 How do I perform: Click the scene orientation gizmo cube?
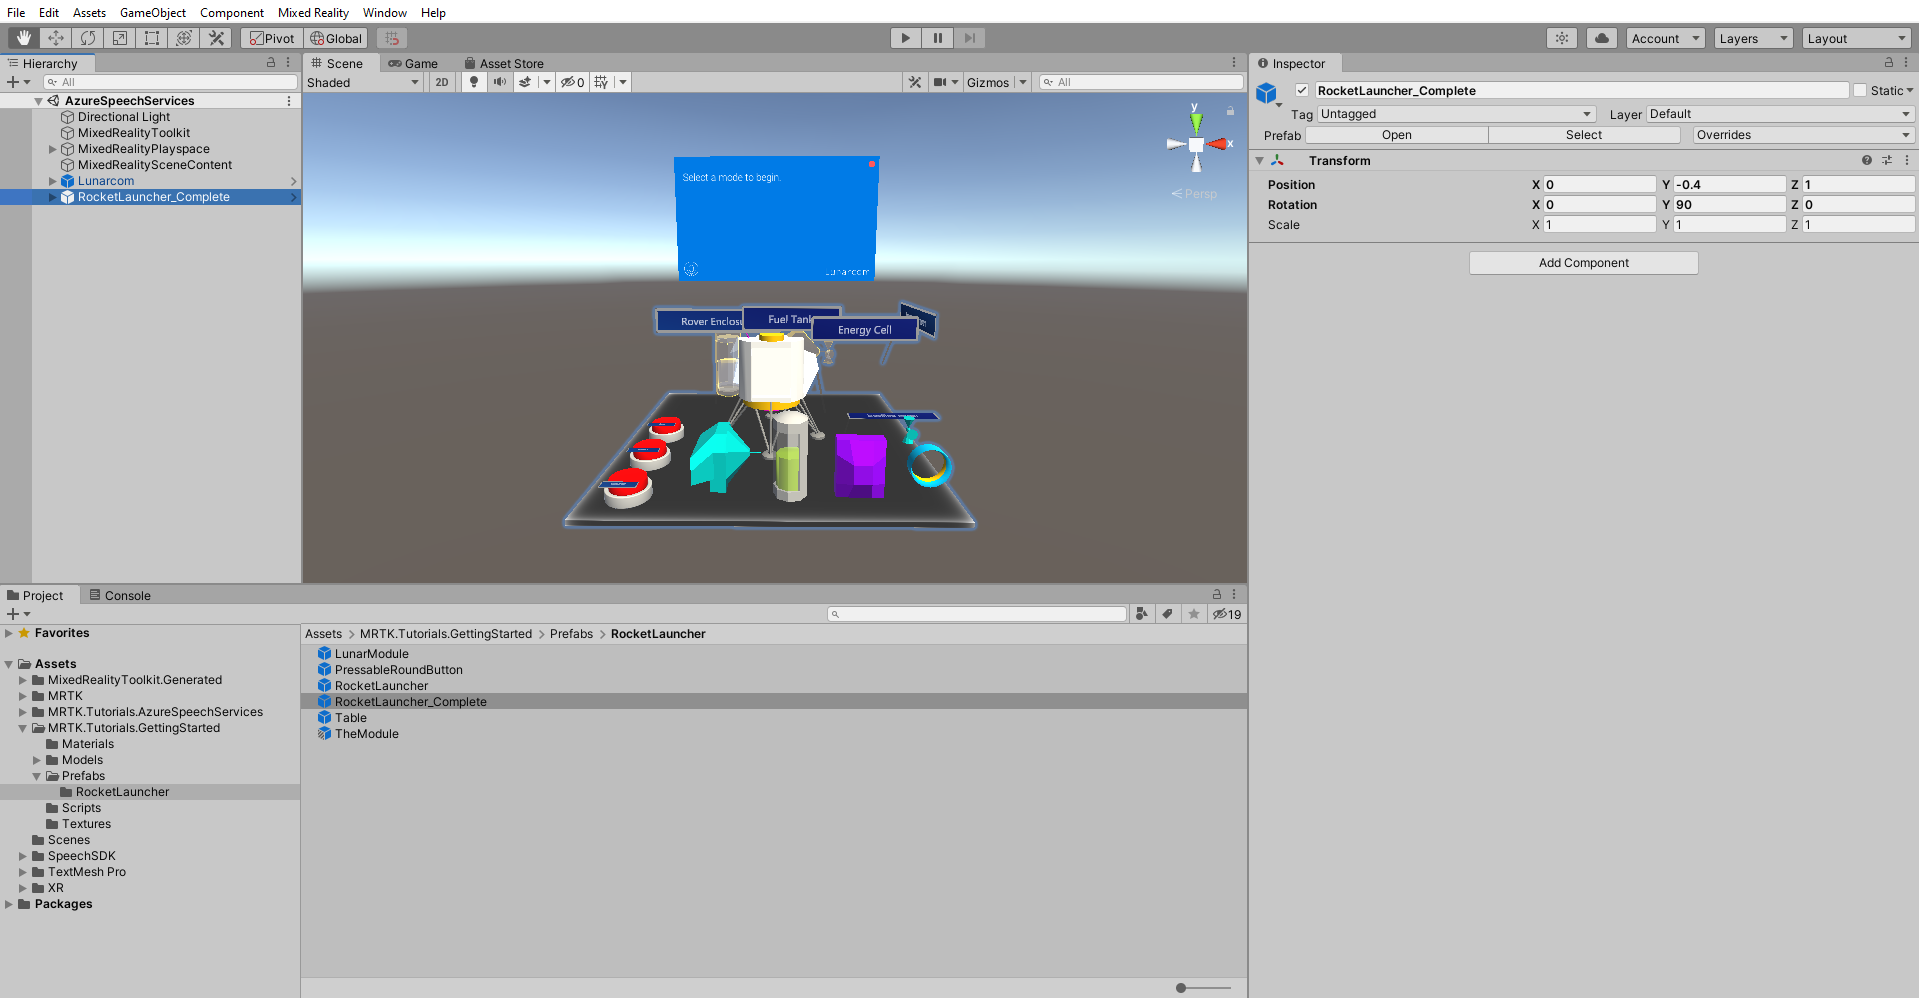pos(1196,145)
